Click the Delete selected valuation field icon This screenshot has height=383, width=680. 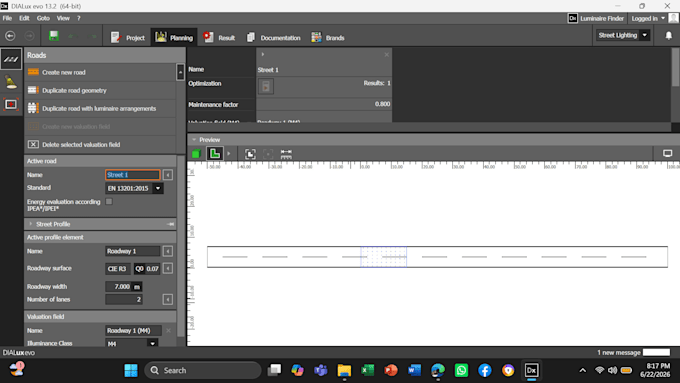pyautogui.click(x=33, y=144)
